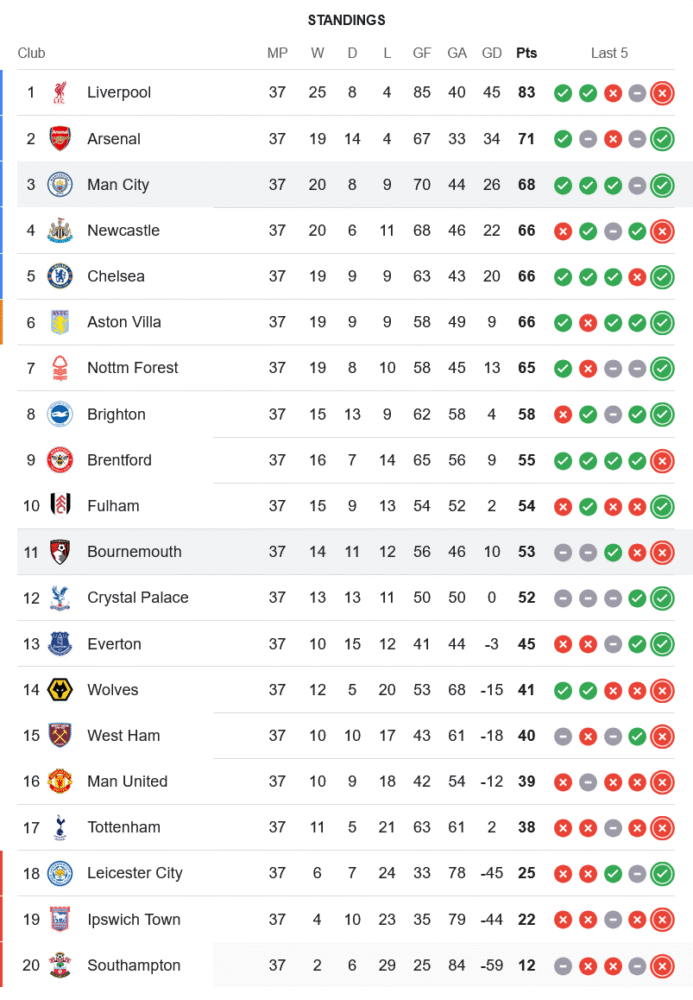Click Liverpool's latest match loss indicator
693x1000 pixels.
tap(661, 93)
